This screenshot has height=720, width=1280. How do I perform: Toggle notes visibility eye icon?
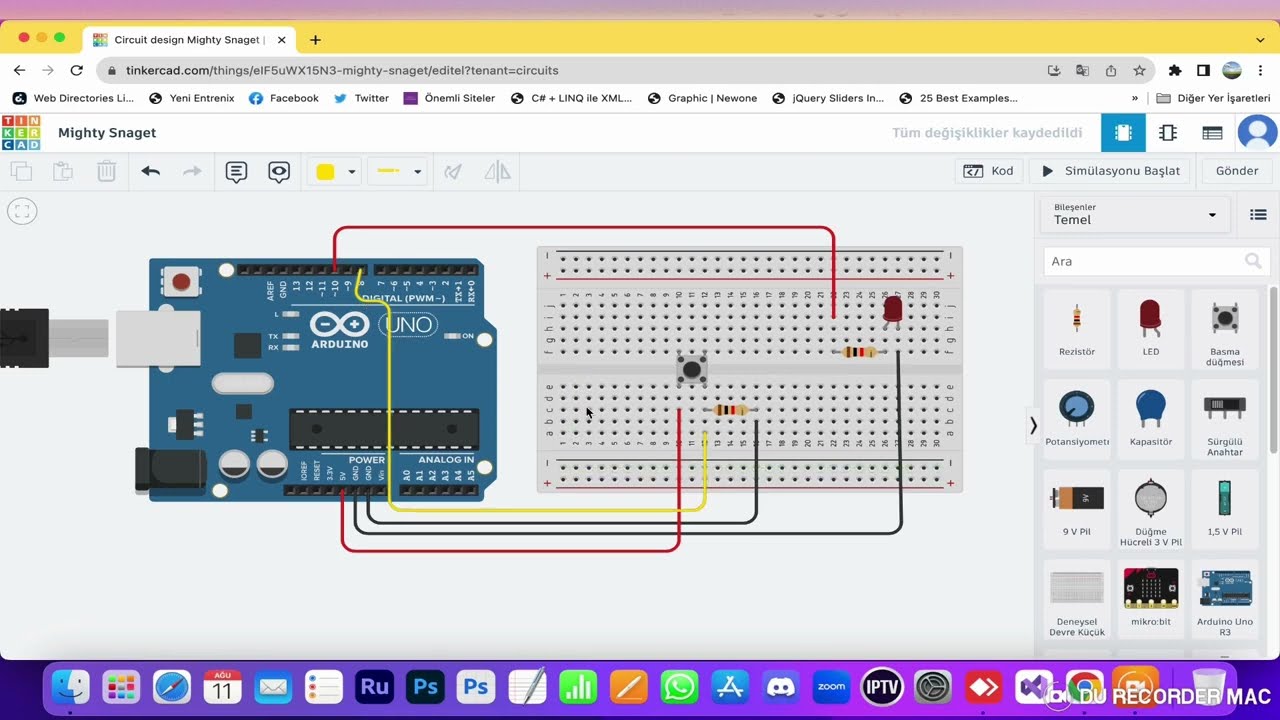click(x=279, y=171)
